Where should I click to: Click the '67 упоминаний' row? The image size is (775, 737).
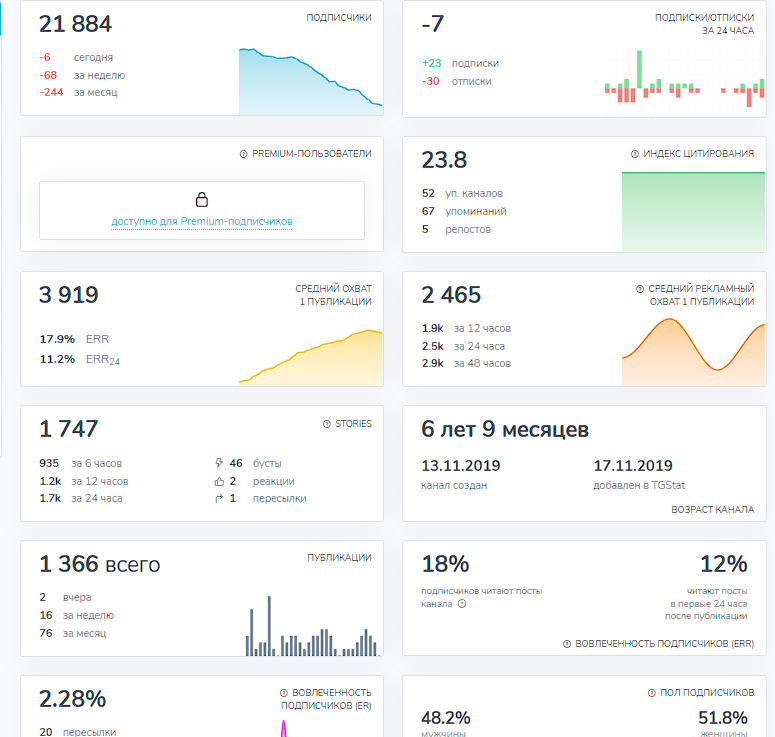[464, 211]
